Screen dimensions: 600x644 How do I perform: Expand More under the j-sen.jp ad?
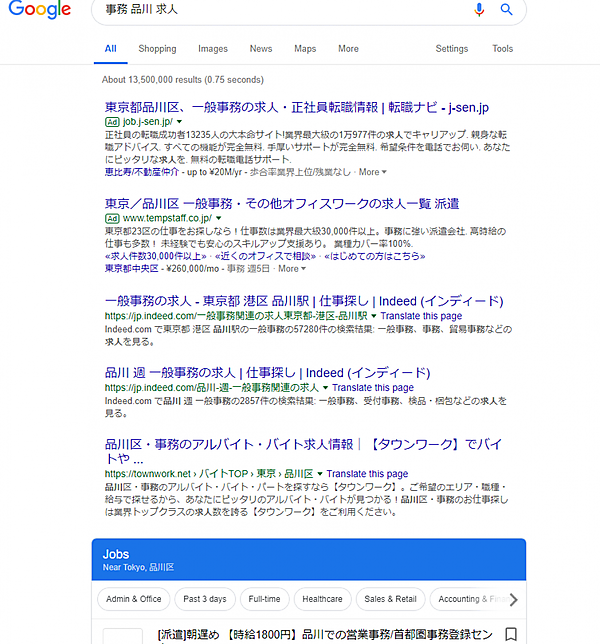point(373,172)
